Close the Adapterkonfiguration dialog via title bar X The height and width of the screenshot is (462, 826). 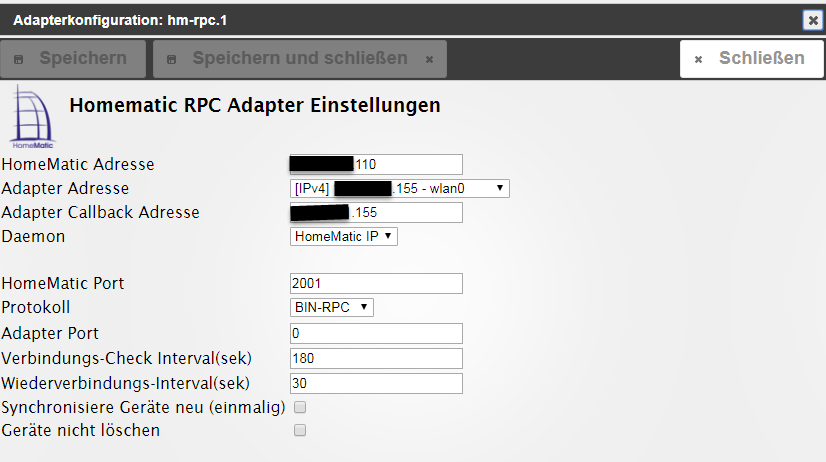click(x=812, y=19)
